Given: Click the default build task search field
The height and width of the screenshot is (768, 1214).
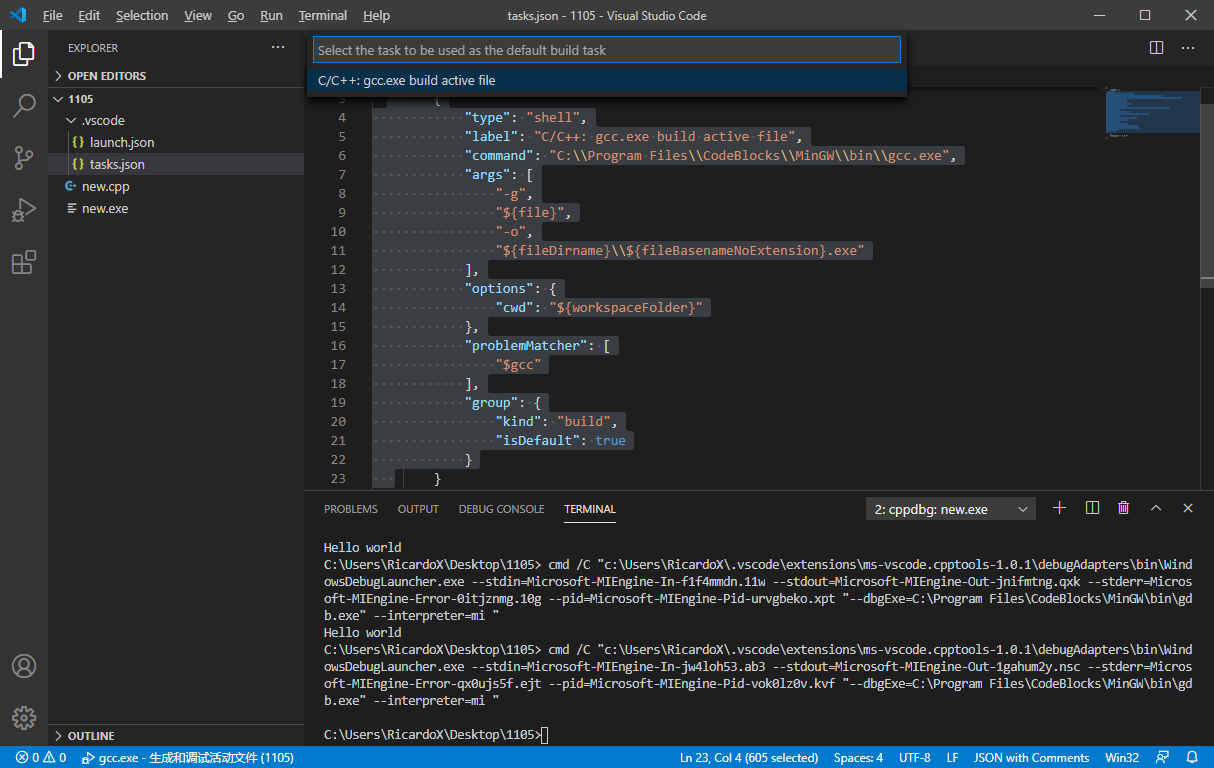Looking at the screenshot, I should point(606,50).
